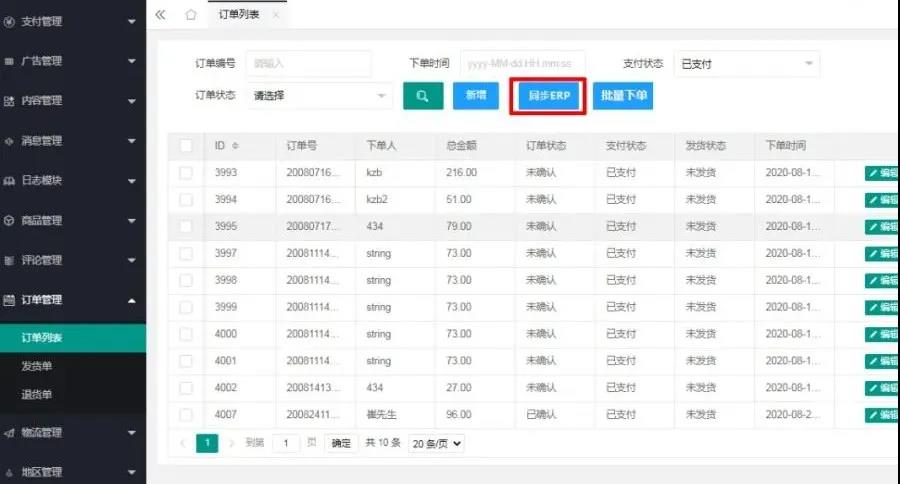Click the 批量下单 button
Screen dimensions: 900x484
click(623, 96)
